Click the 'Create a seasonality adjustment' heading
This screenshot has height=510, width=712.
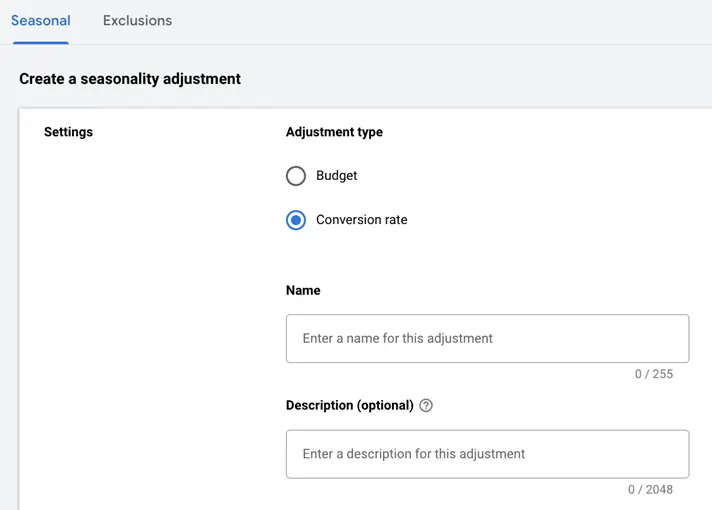click(130, 79)
